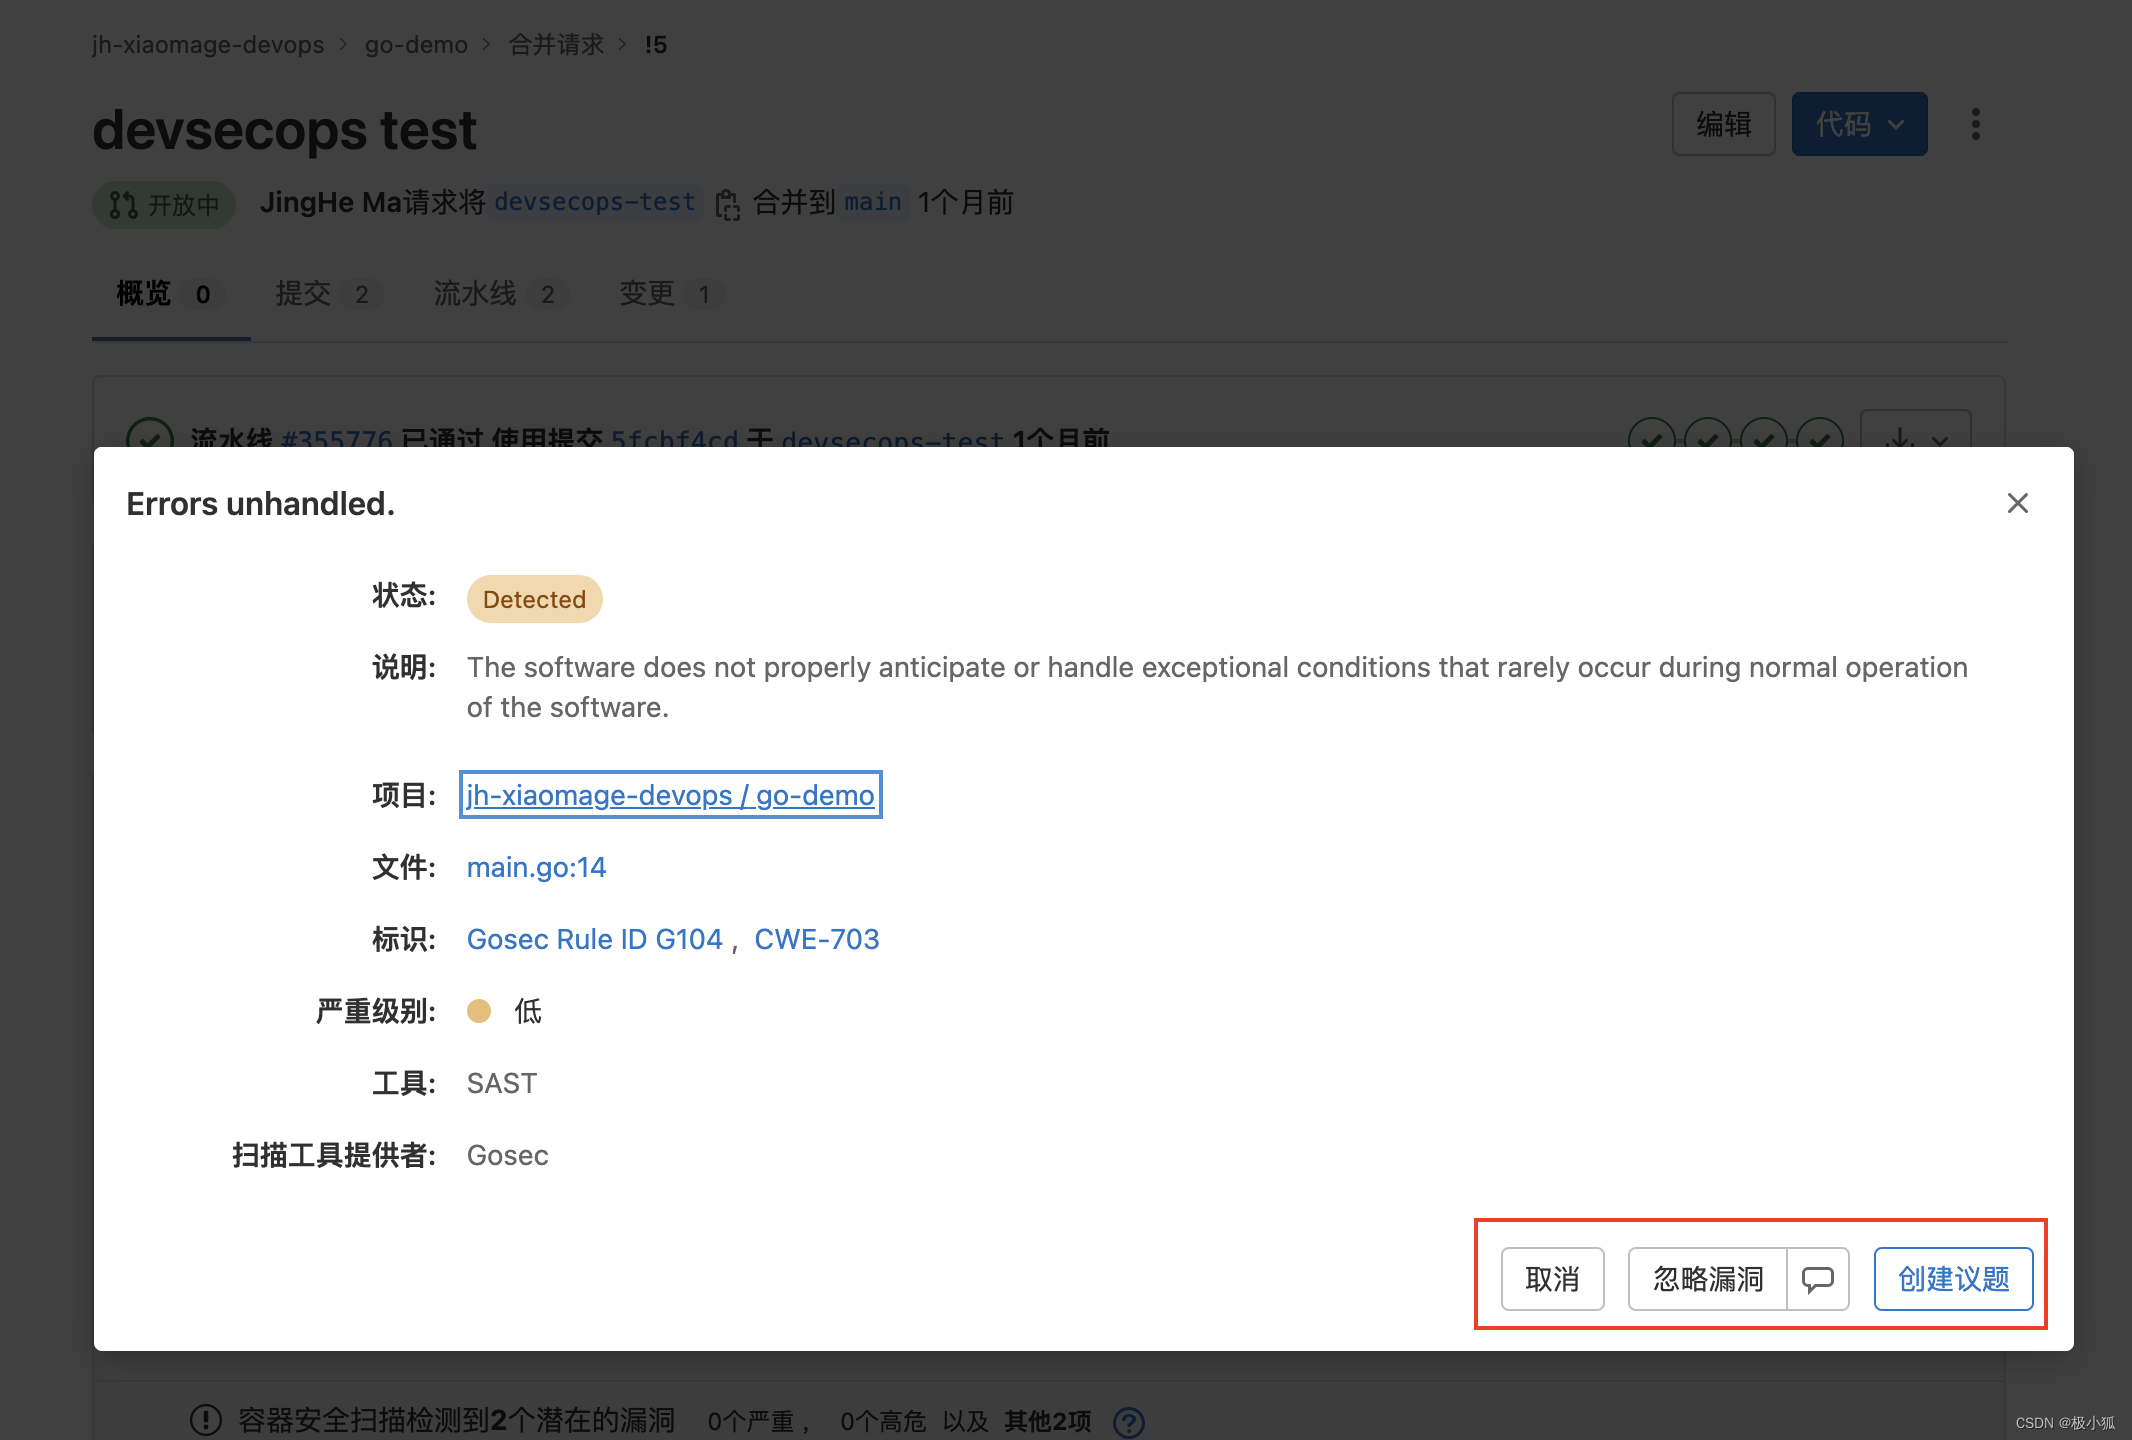The width and height of the screenshot is (2132, 1440).
Task: Switch to the 流水线 pipelines tab
Action: click(500, 294)
